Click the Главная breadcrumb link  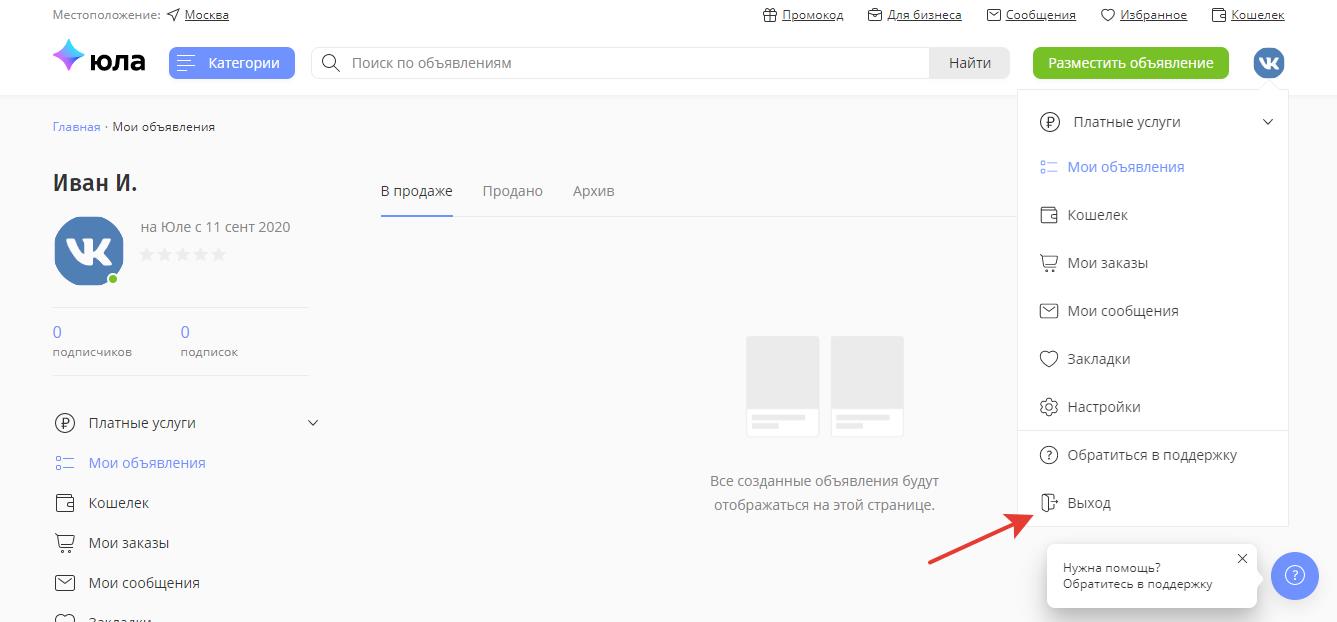pos(76,127)
